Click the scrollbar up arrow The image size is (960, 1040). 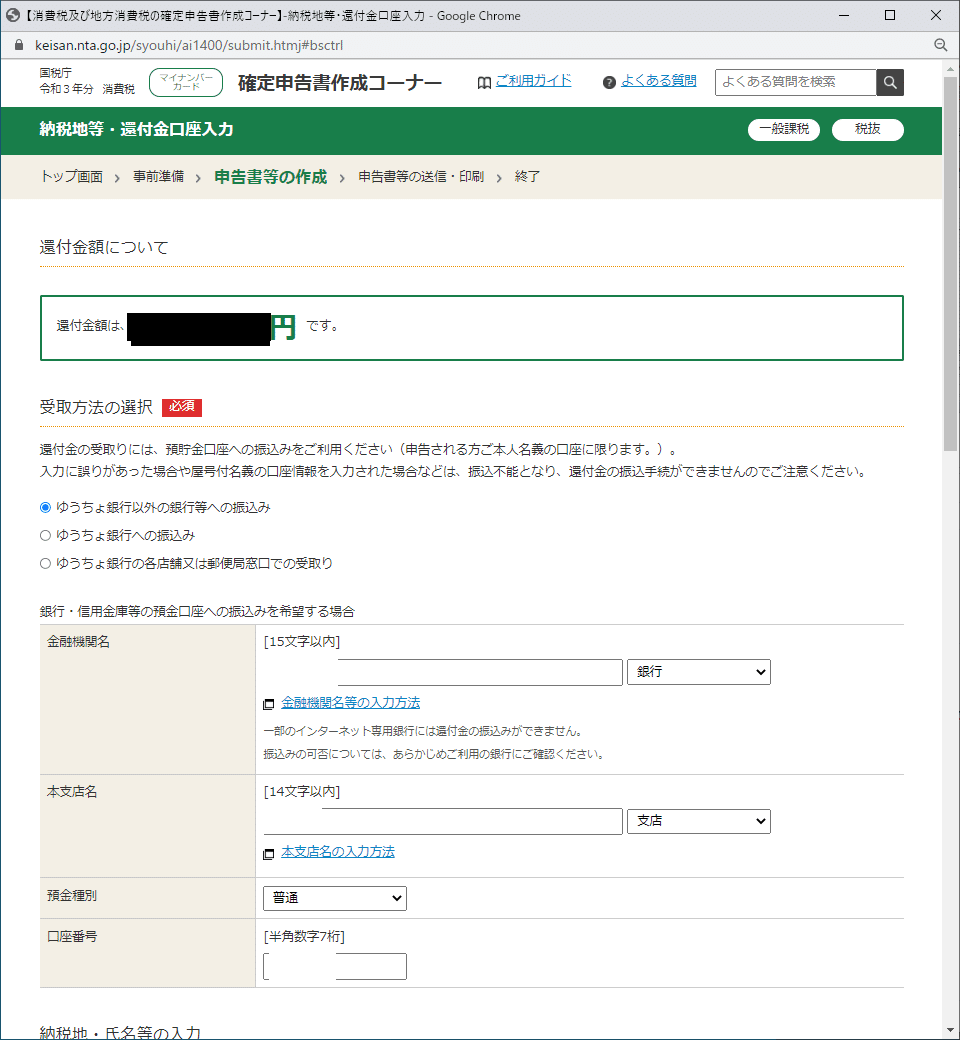coord(950,68)
